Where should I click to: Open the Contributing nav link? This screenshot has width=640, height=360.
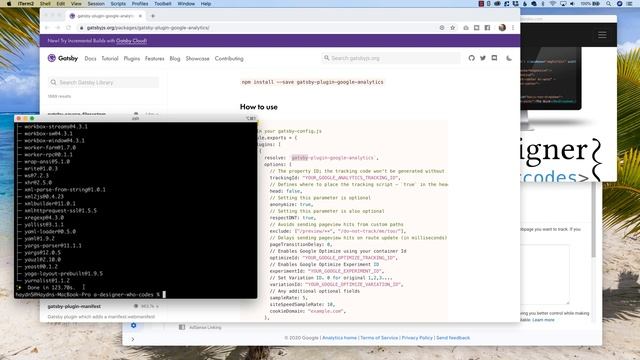(229, 58)
